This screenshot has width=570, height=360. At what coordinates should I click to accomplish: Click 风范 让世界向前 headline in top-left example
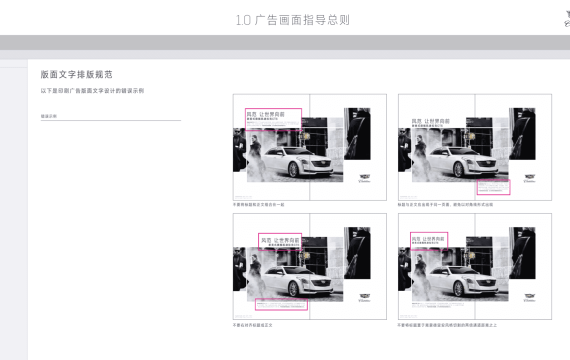click(x=265, y=114)
